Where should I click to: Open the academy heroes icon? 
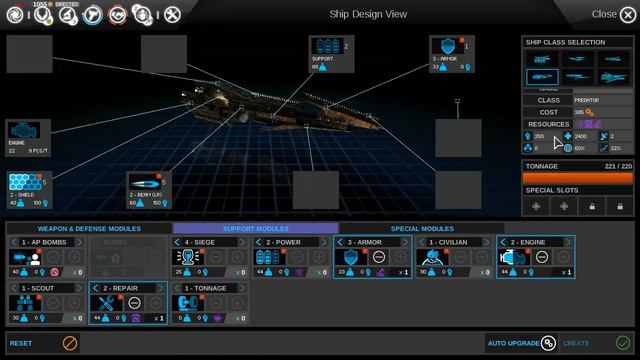[142, 16]
